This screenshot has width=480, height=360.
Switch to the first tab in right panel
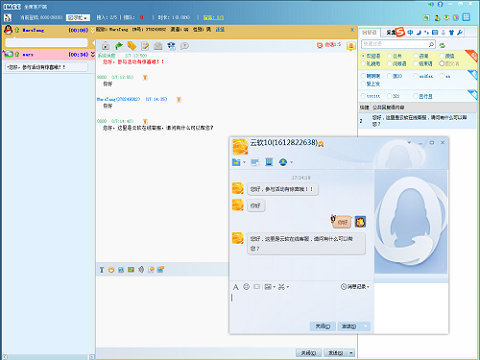coord(369,32)
